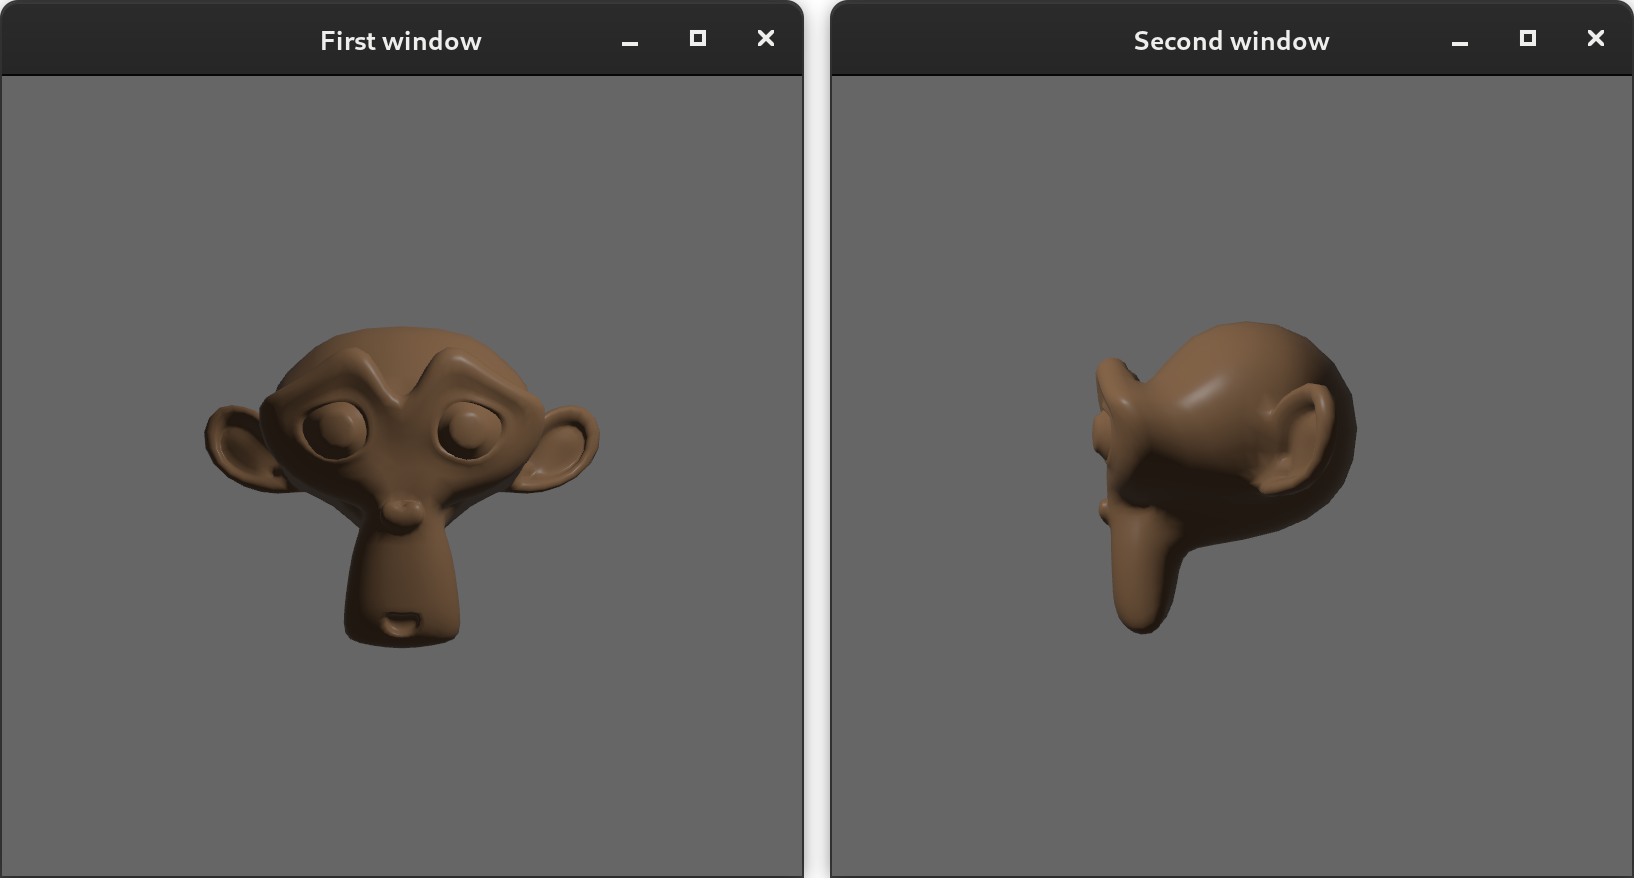Select the chin area below the front-facing monkey's nose
The width and height of the screenshot is (1634, 878).
pos(402,580)
